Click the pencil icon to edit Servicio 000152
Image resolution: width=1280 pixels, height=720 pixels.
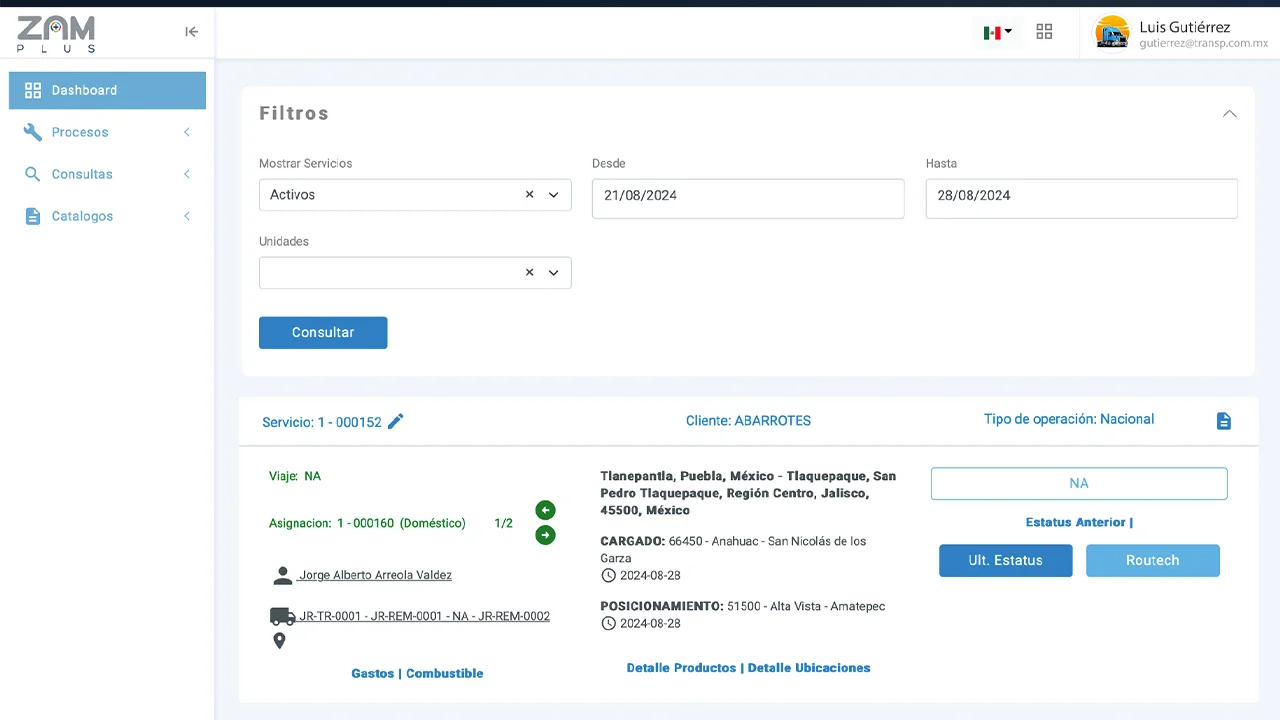pos(396,422)
